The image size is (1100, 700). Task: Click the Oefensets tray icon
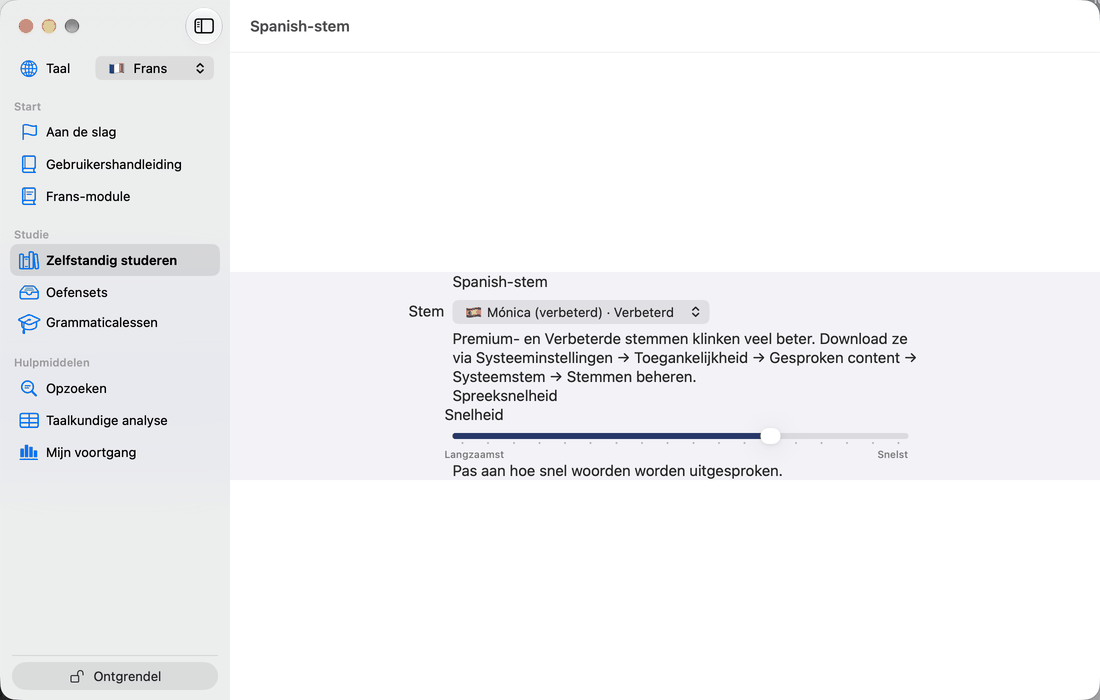point(29,292)
